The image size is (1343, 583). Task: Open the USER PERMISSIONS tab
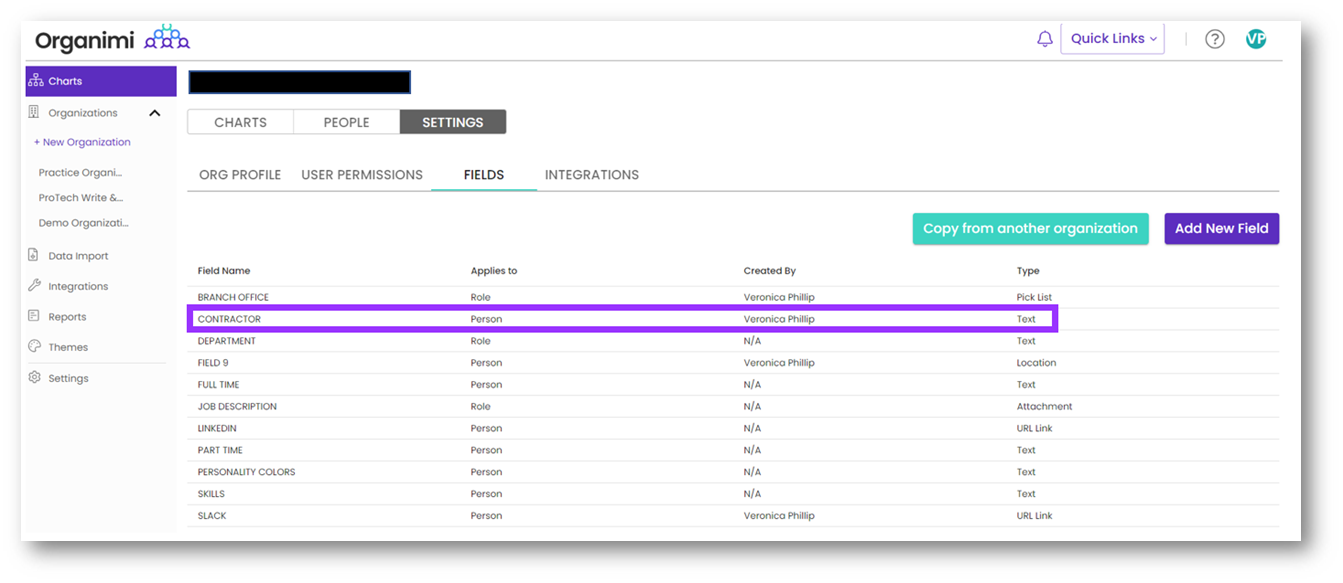[x=362, y=175]
